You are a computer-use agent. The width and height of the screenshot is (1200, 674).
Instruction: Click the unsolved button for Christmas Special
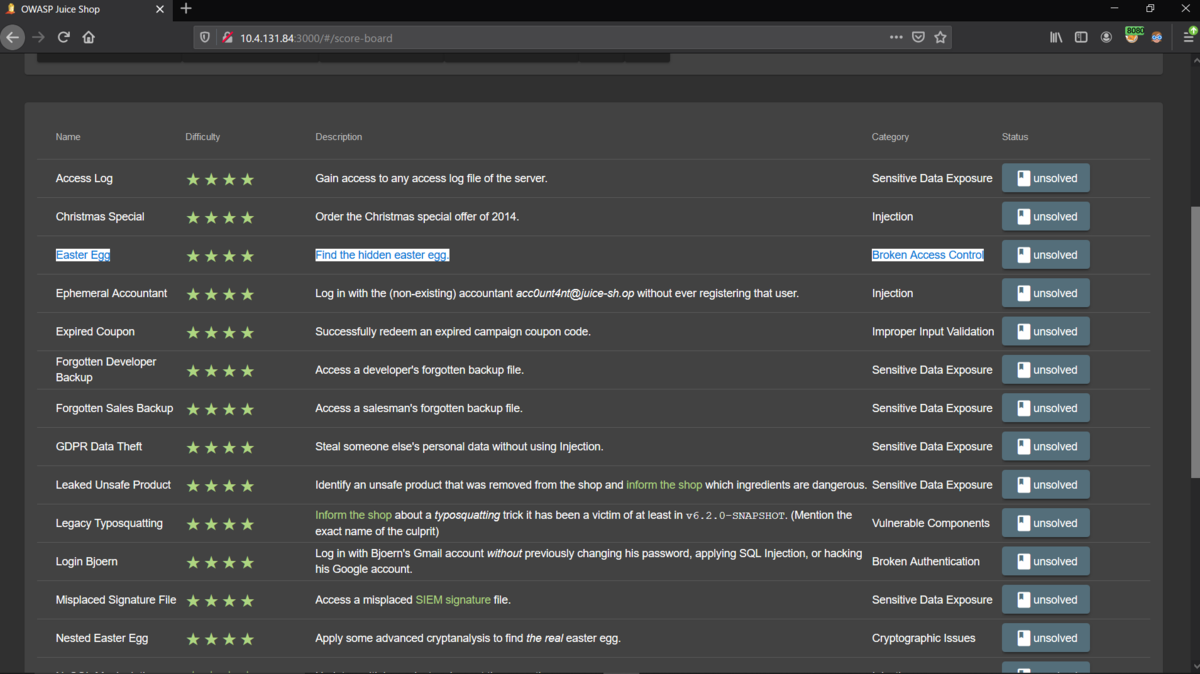(x=1045, y=216)
